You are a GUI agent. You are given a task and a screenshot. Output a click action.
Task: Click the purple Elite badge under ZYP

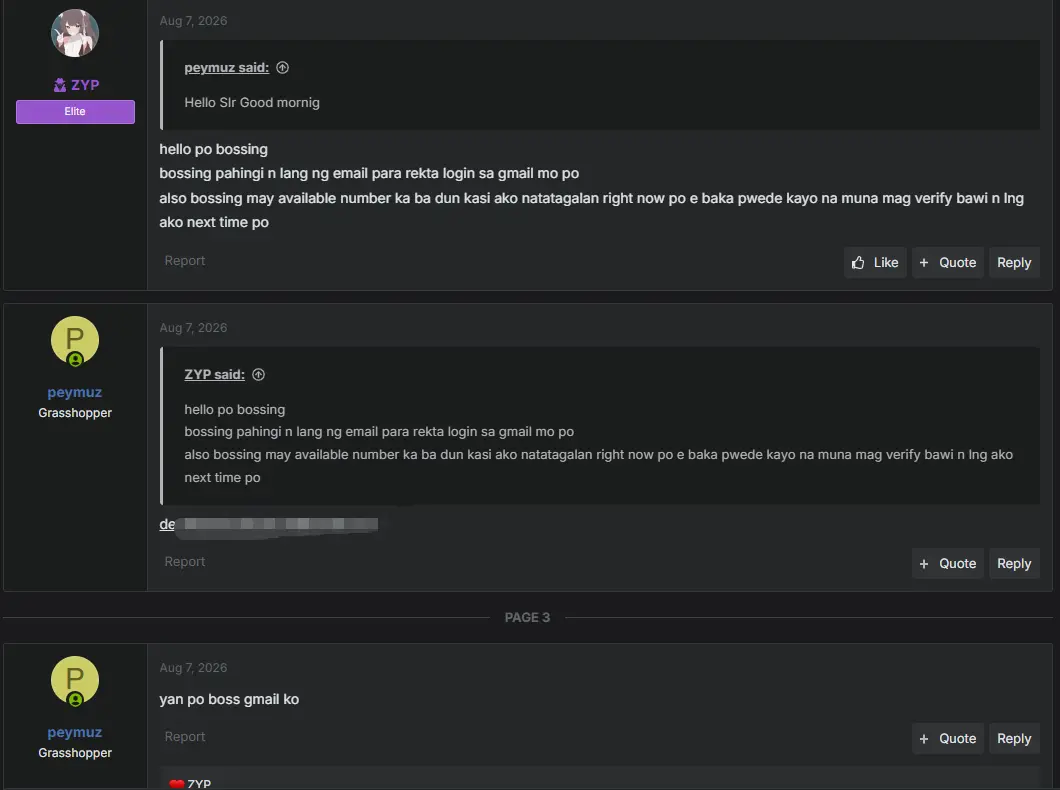click(x=75, y=112)
